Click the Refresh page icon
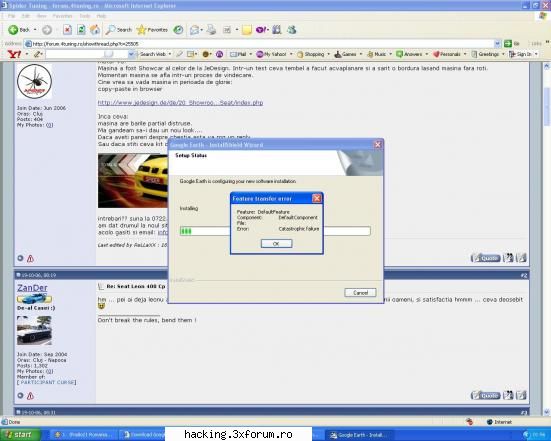This screenshot has height=441, width=551. (81, 30)
